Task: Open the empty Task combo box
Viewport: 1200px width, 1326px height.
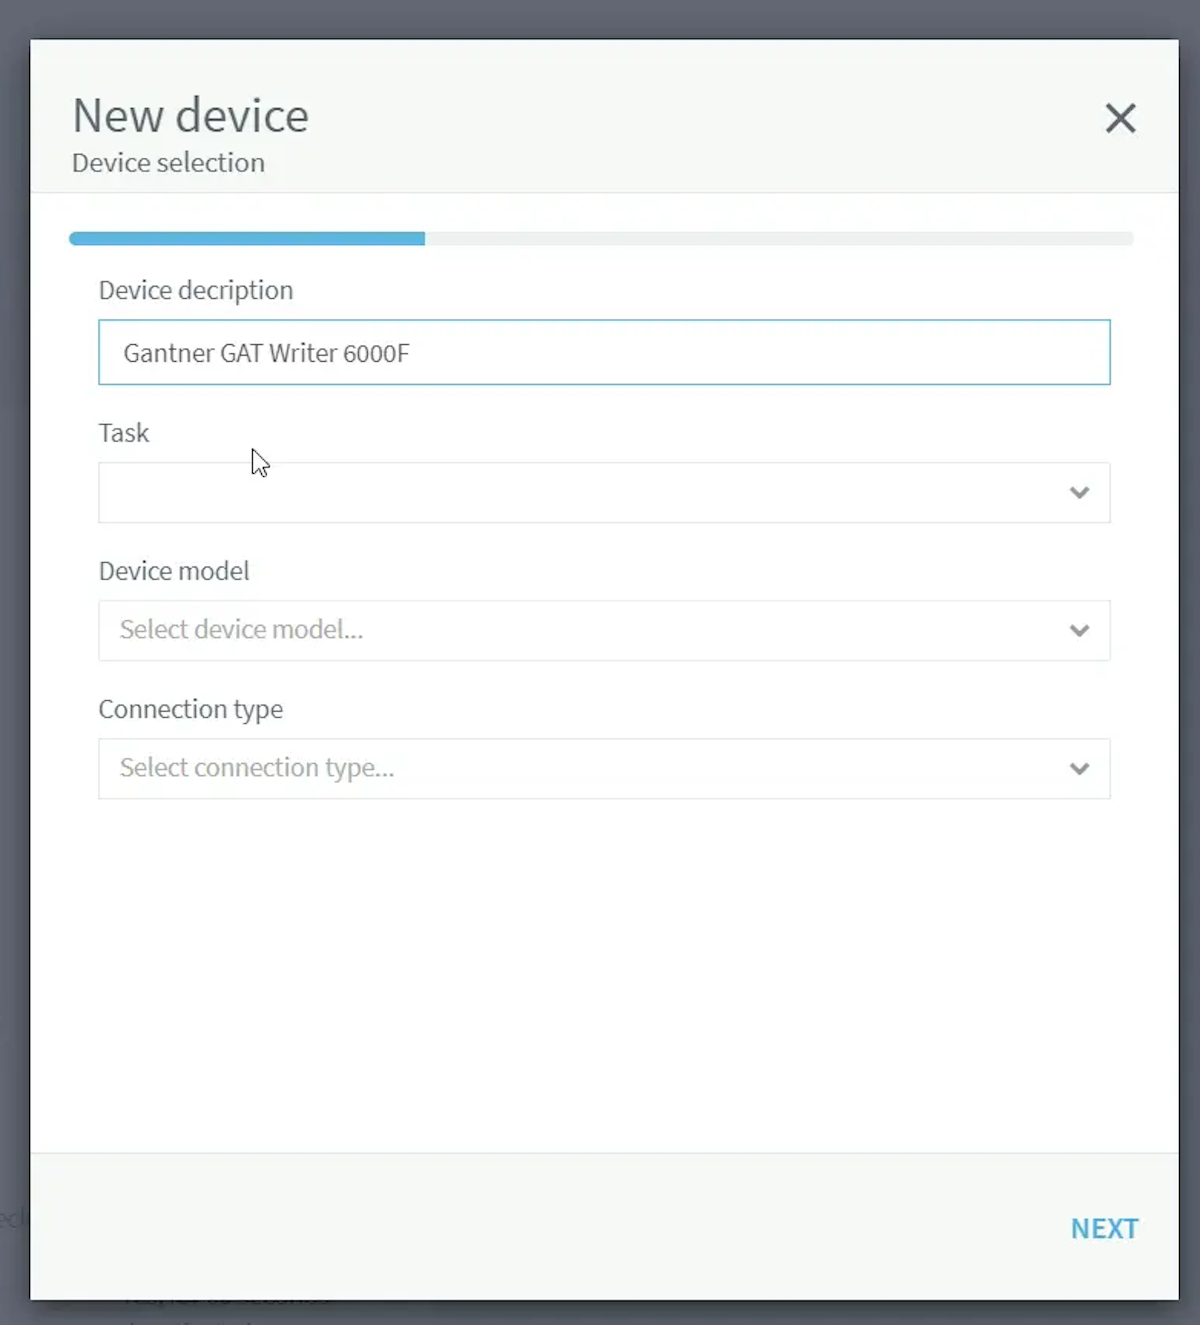Action: click(604, 492)
